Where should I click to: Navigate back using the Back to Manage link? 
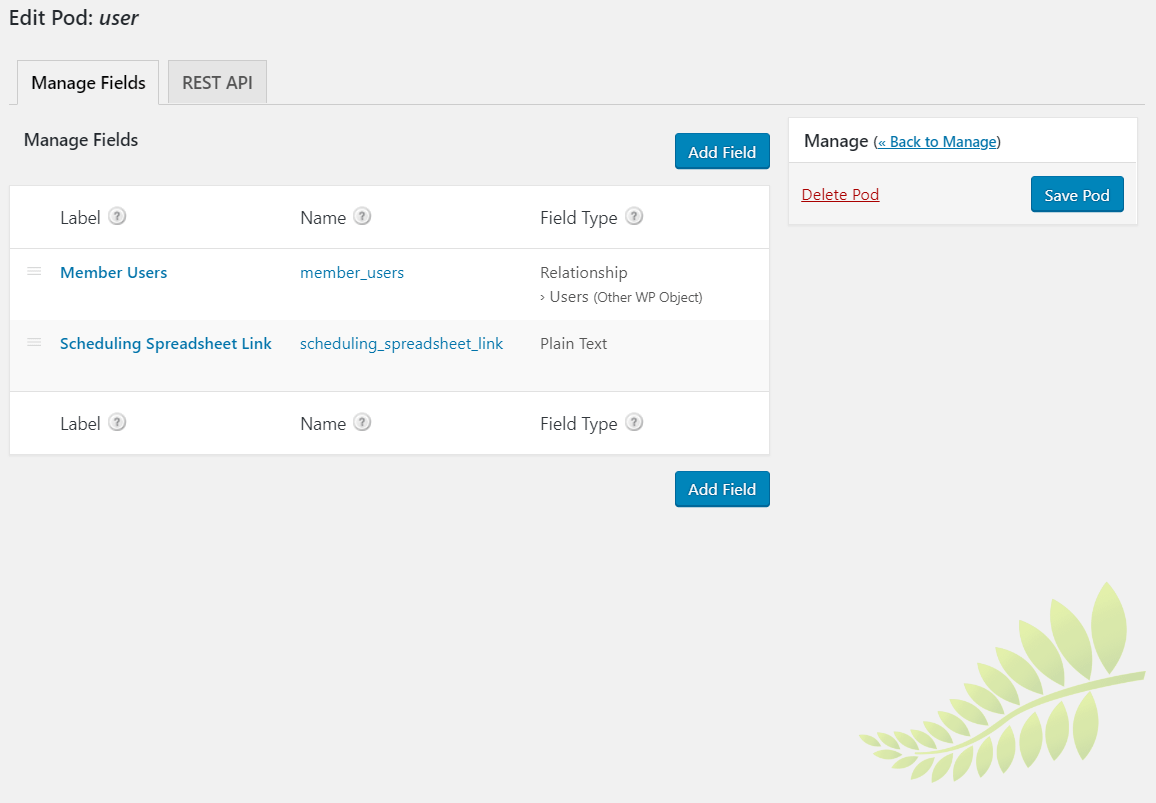[937, 141]
